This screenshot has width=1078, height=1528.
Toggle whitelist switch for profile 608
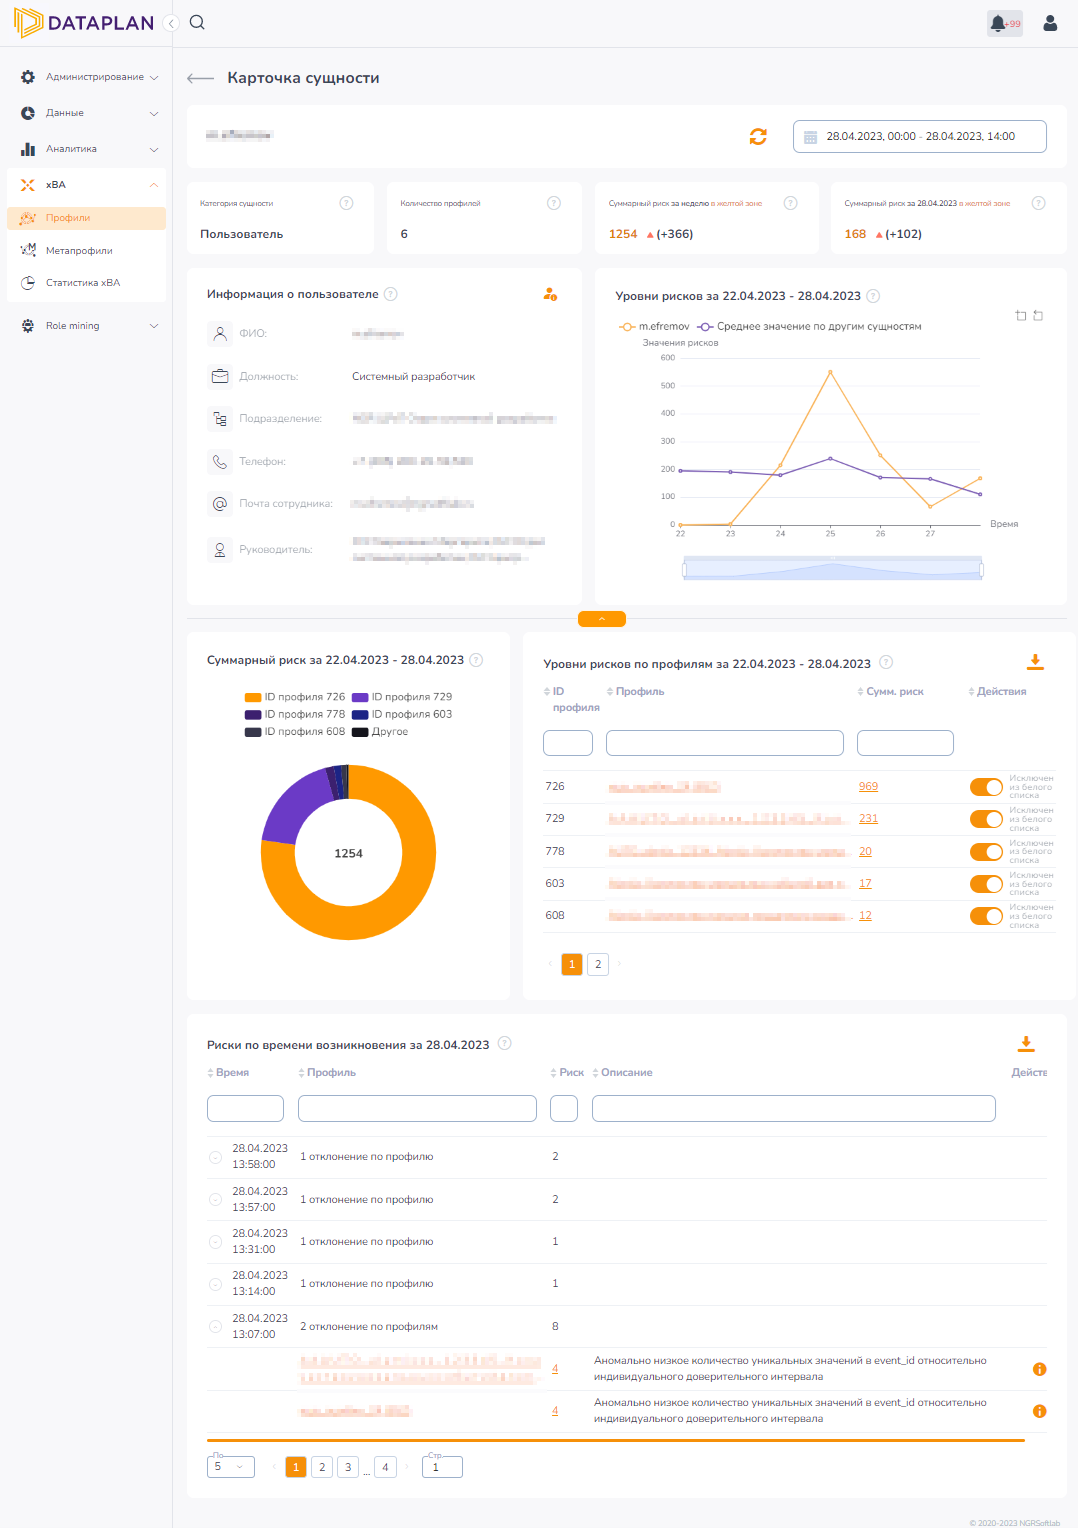pos(986,916)
